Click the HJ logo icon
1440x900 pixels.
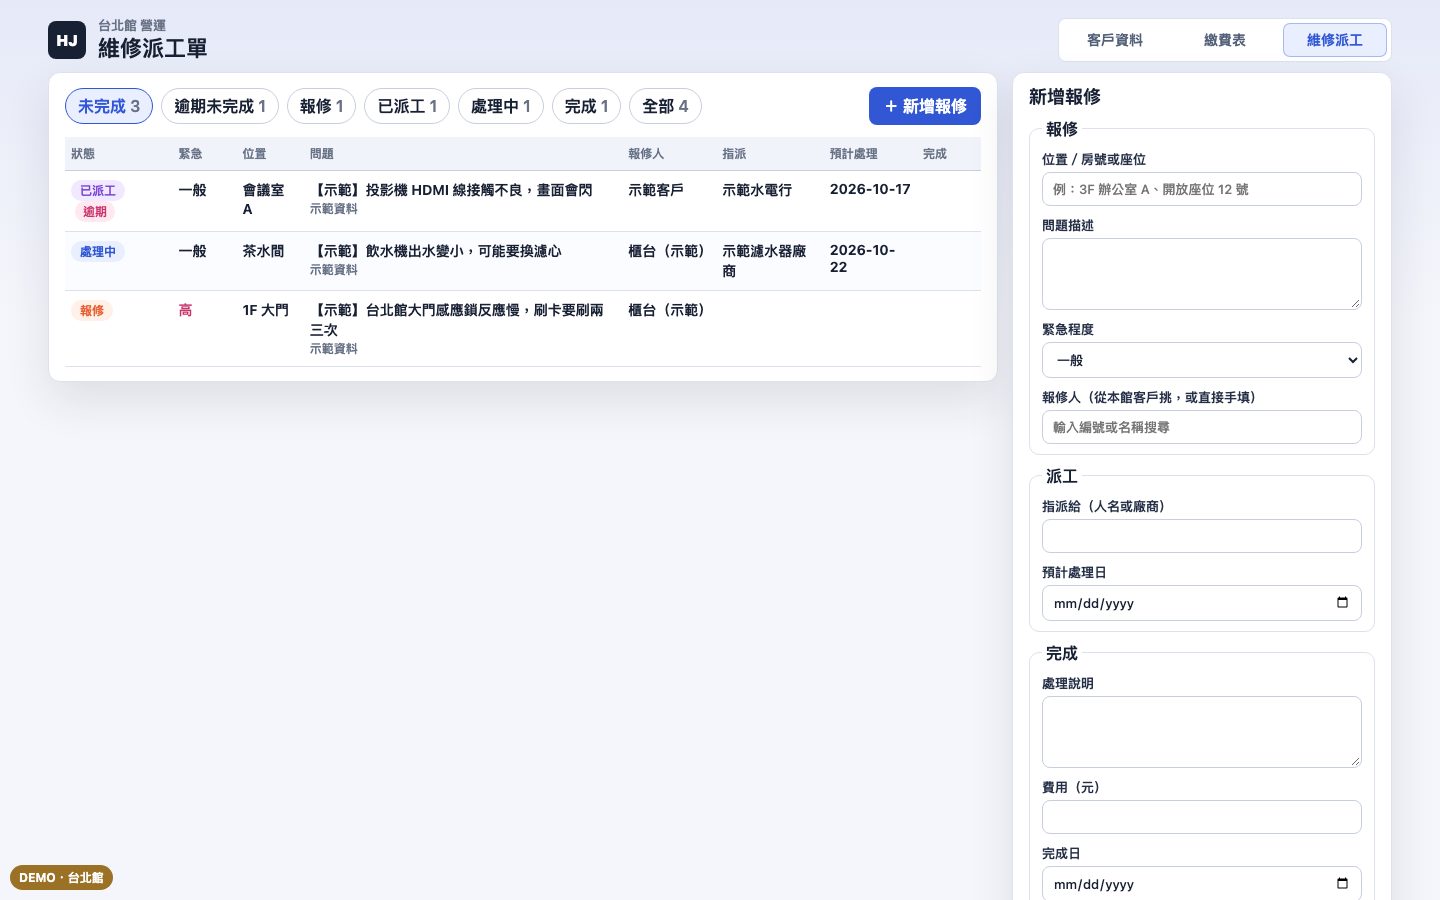pos(67,40)
